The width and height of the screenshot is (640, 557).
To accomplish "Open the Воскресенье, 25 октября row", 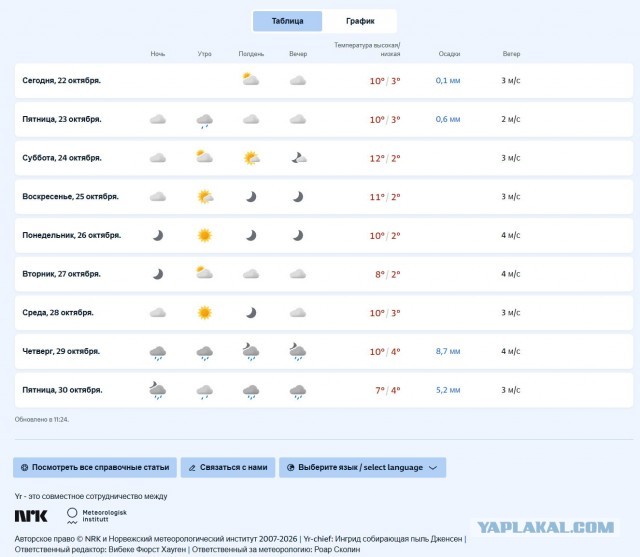I will [x=324, y=197].
